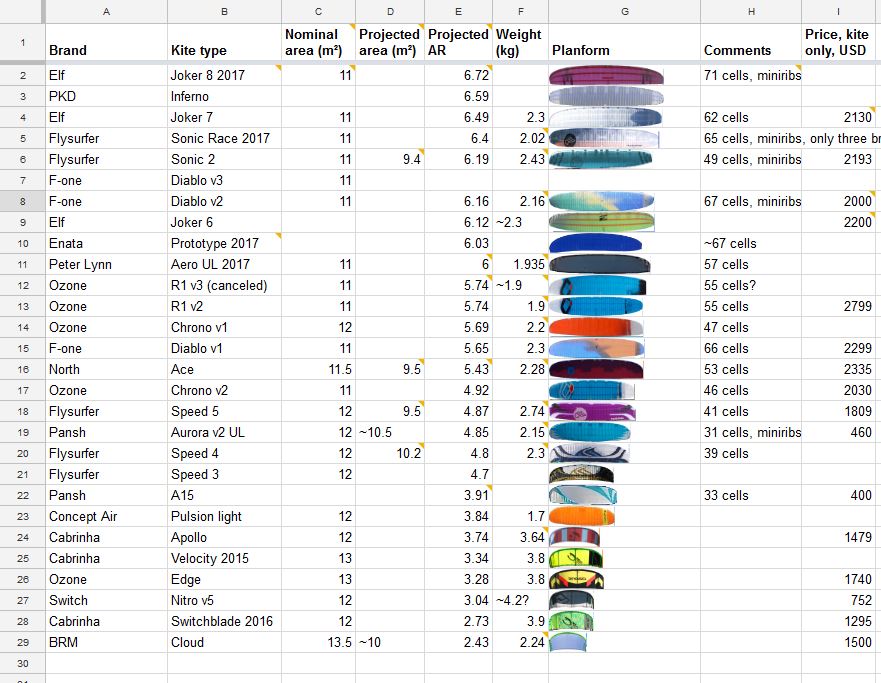Select the 1.935 weight cell
This screenshot has height=683, width=881.
pyautogui.click(x=520, y=264)
